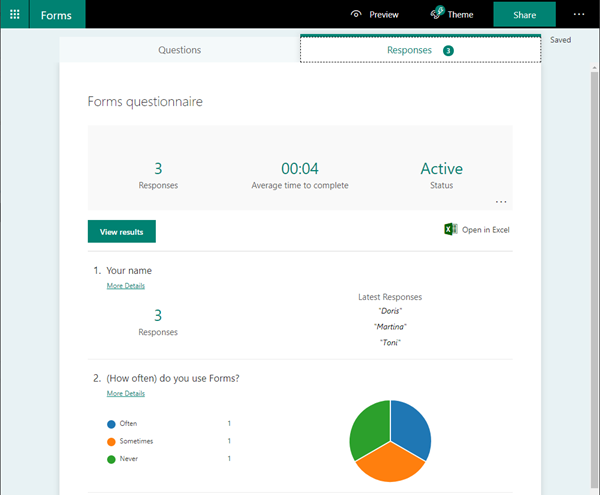Open the summary card ellipsis menu

(x=501, y=202)
